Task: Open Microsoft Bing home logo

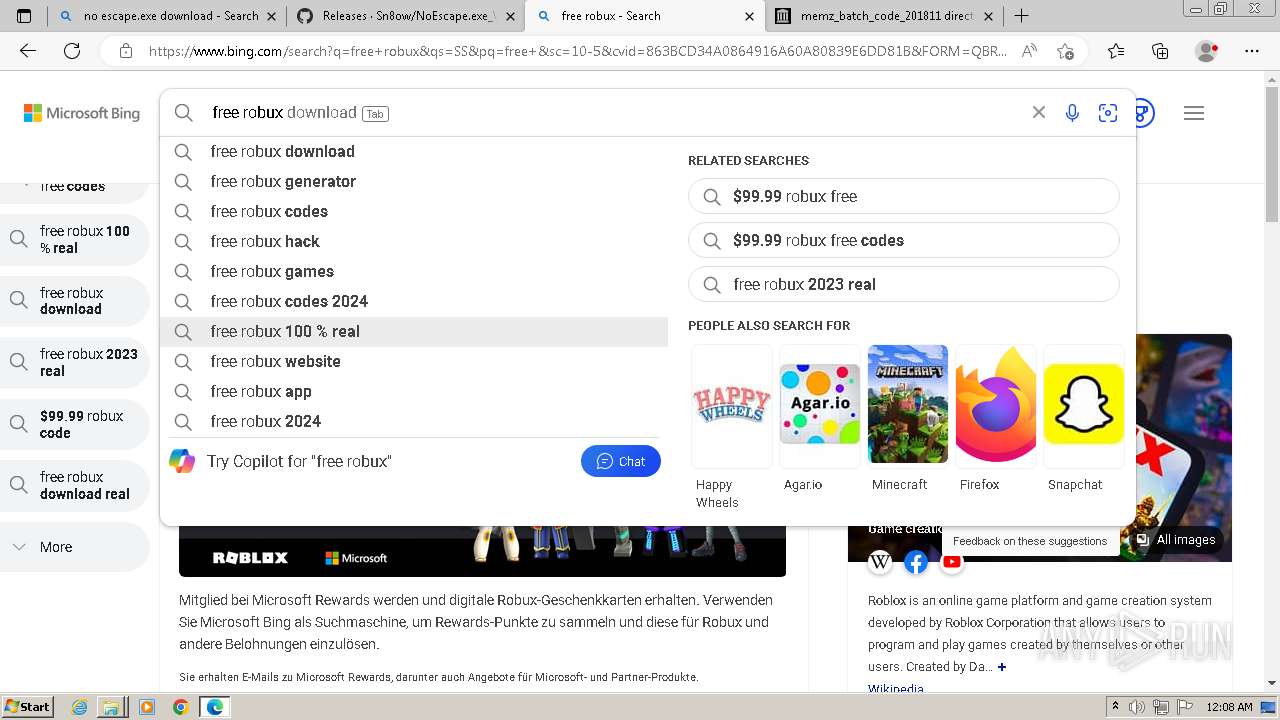Action: click(x=82, y=113)
